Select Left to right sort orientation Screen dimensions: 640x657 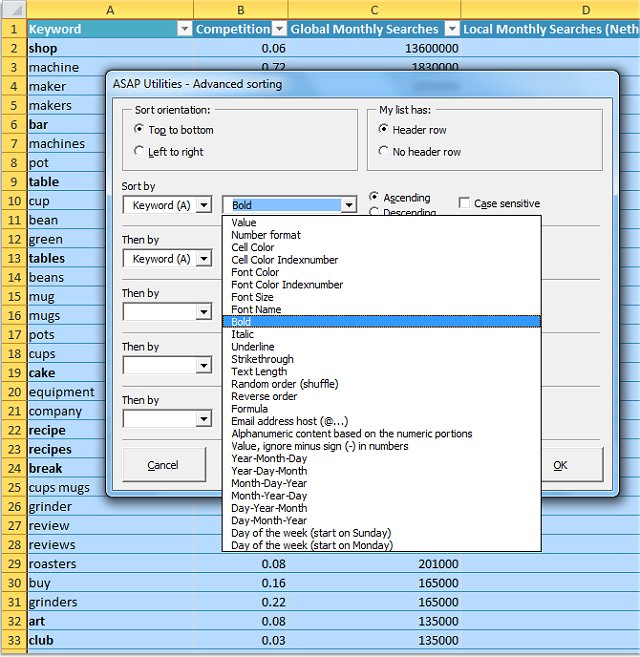coord(139,151)
